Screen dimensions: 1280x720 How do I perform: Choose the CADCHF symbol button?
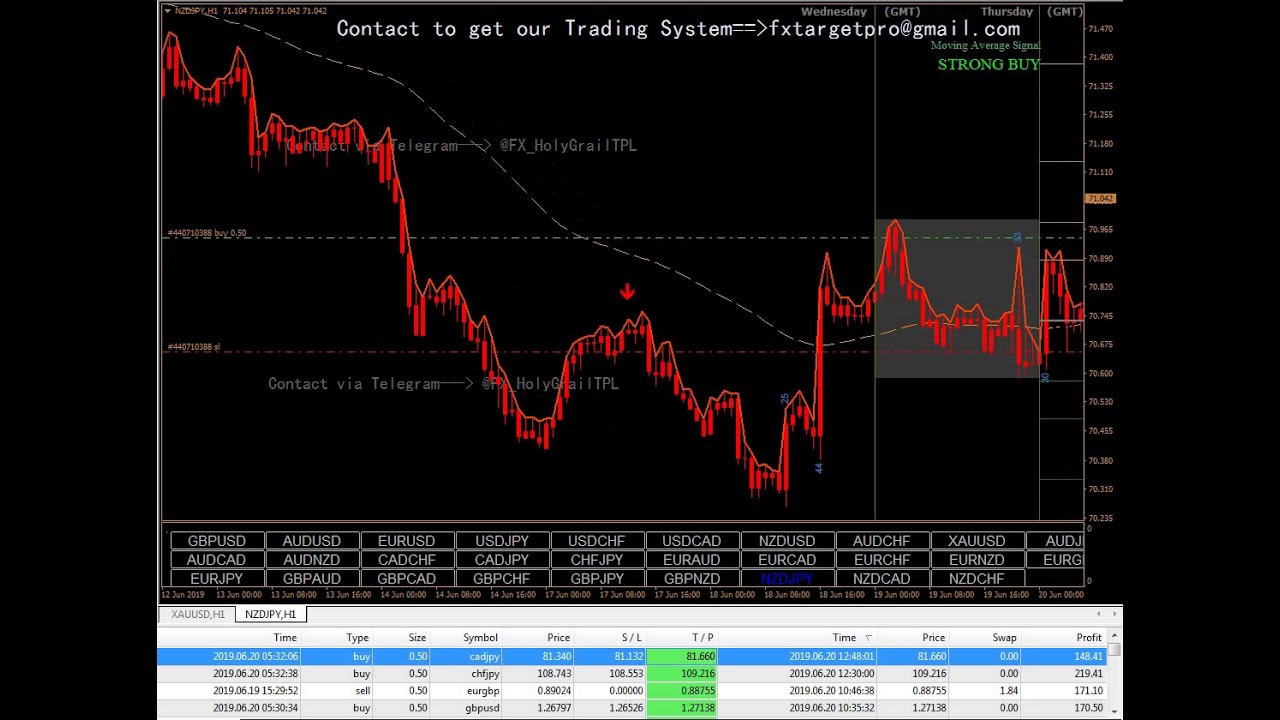pos(406,560)
